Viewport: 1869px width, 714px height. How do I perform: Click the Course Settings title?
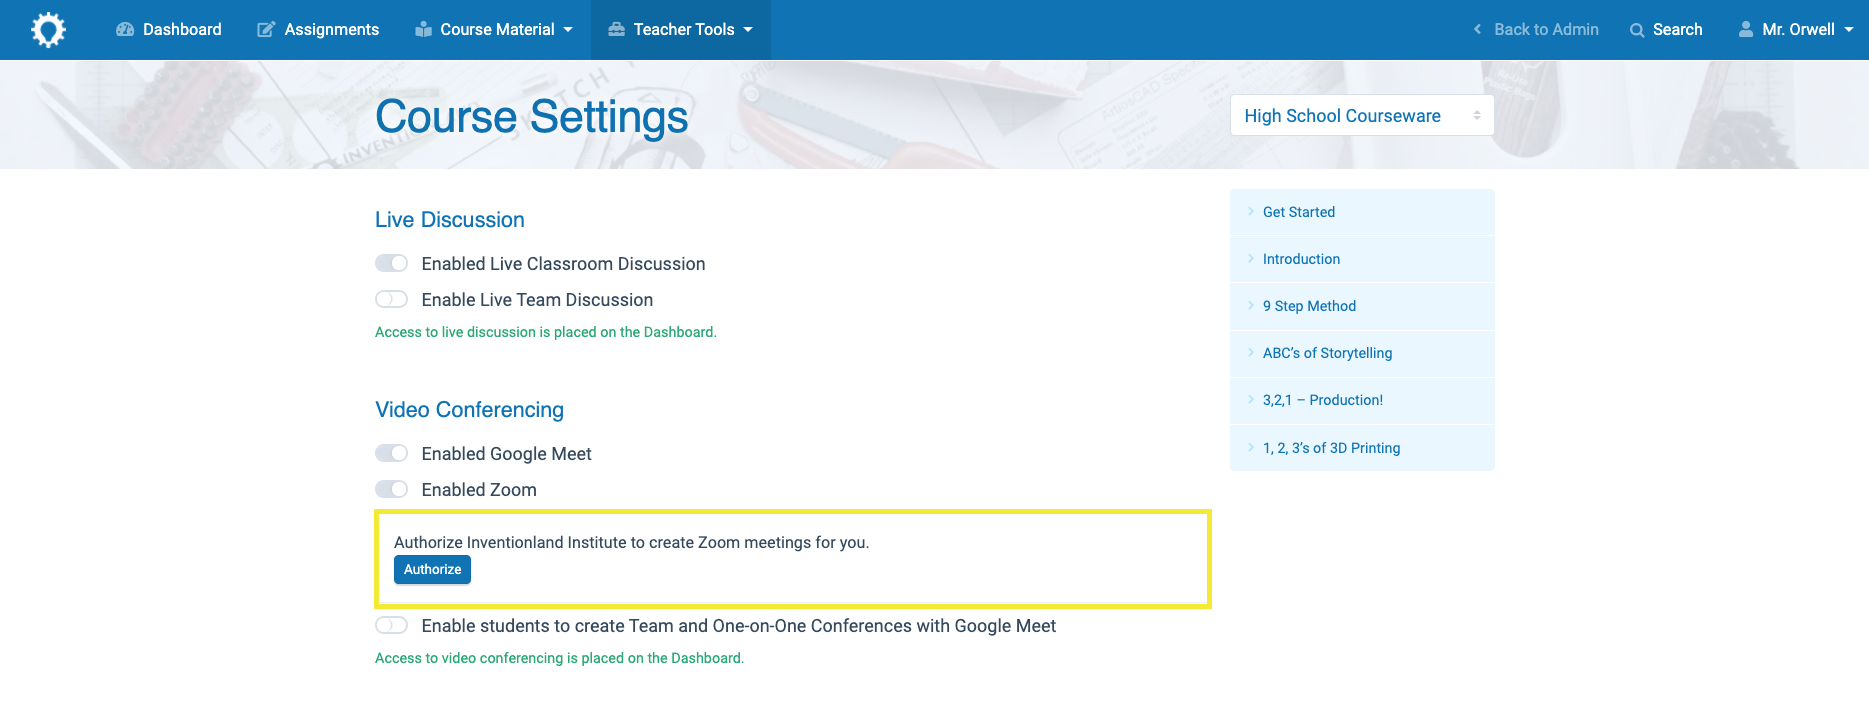point(531,117)
